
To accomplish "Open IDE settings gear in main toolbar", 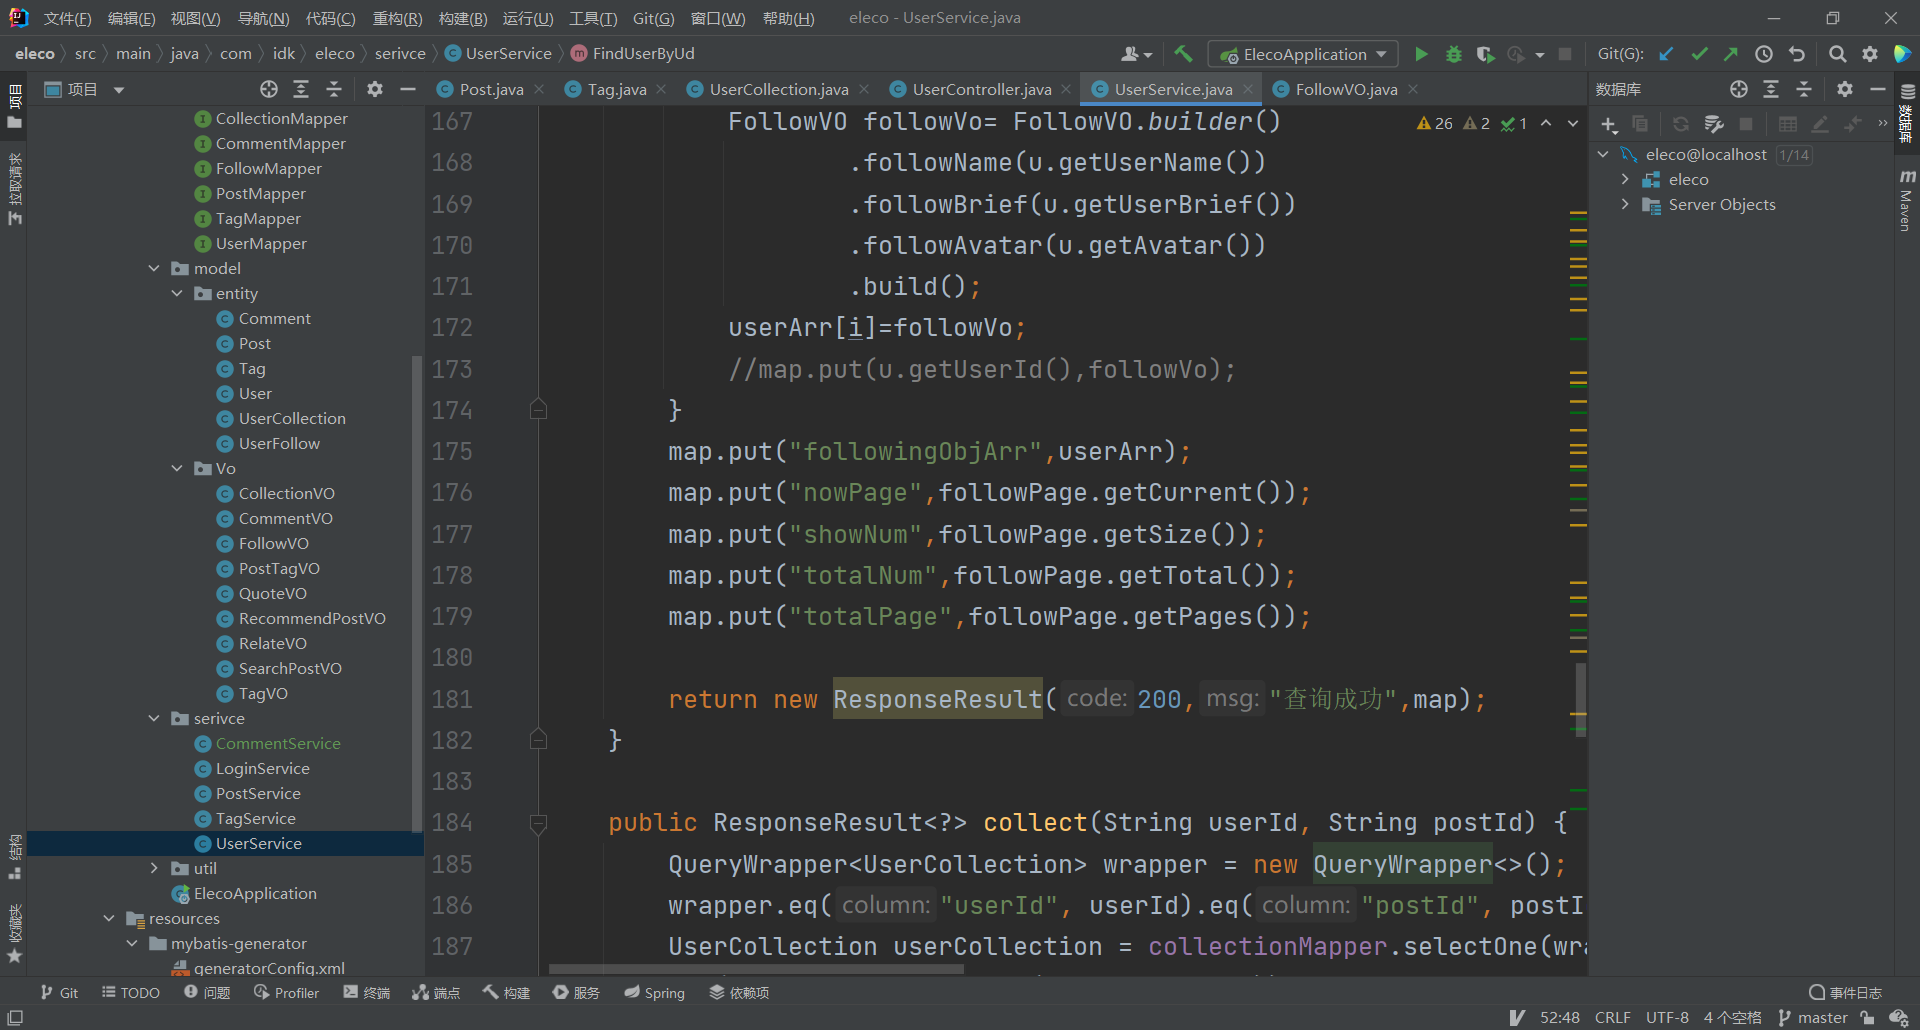I will [1870, 54].
